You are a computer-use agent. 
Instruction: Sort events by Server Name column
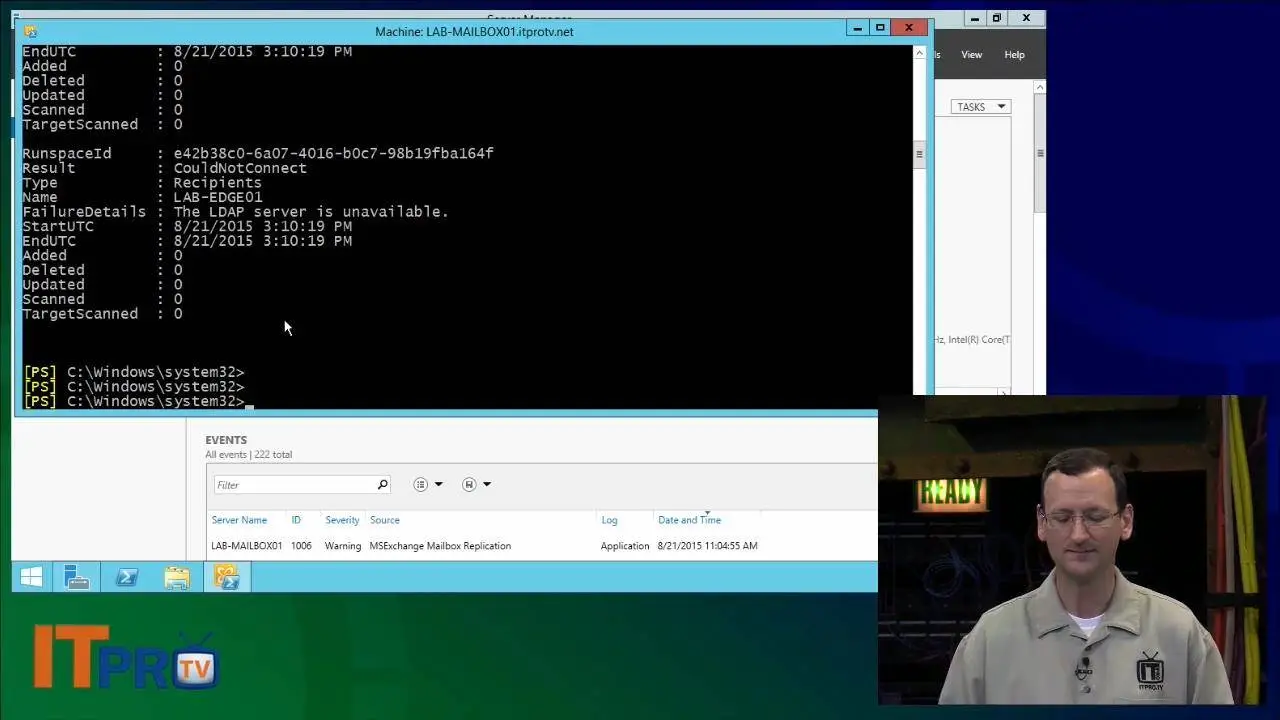coord(239,520)
